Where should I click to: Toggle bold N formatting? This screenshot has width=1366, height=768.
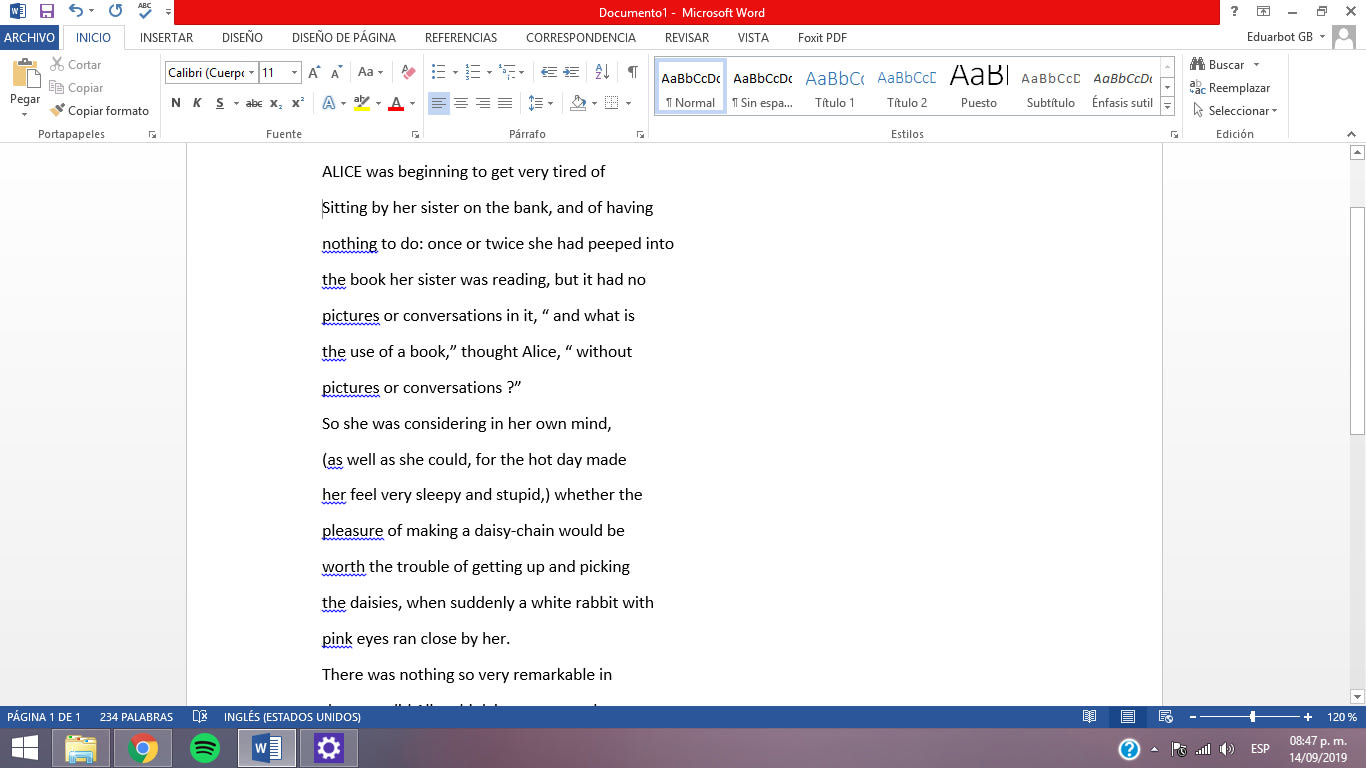point(176,103)
